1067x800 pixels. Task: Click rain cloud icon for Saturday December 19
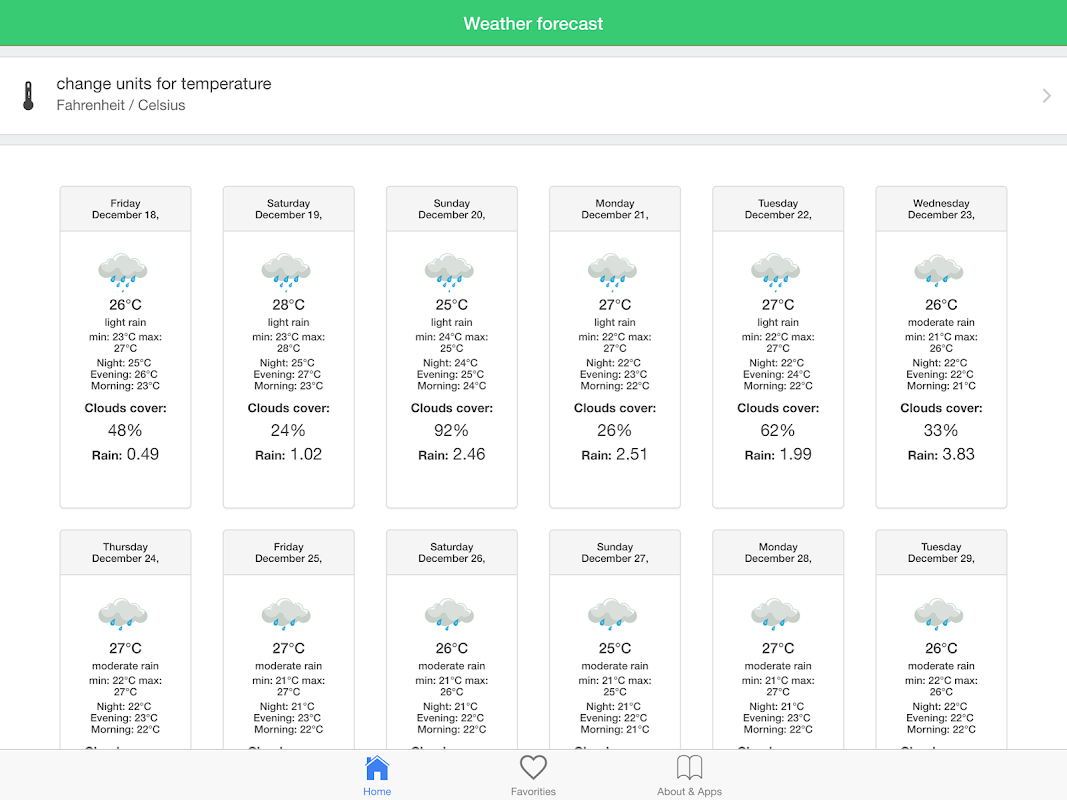coord(286,271)
